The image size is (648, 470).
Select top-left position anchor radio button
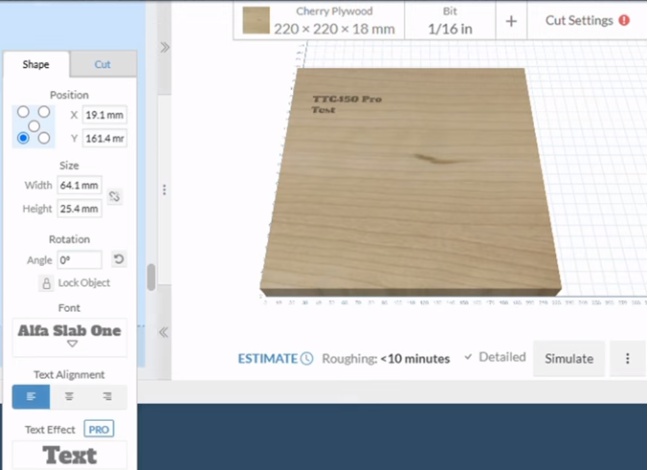pyautogui.click(x=23, y=112)
